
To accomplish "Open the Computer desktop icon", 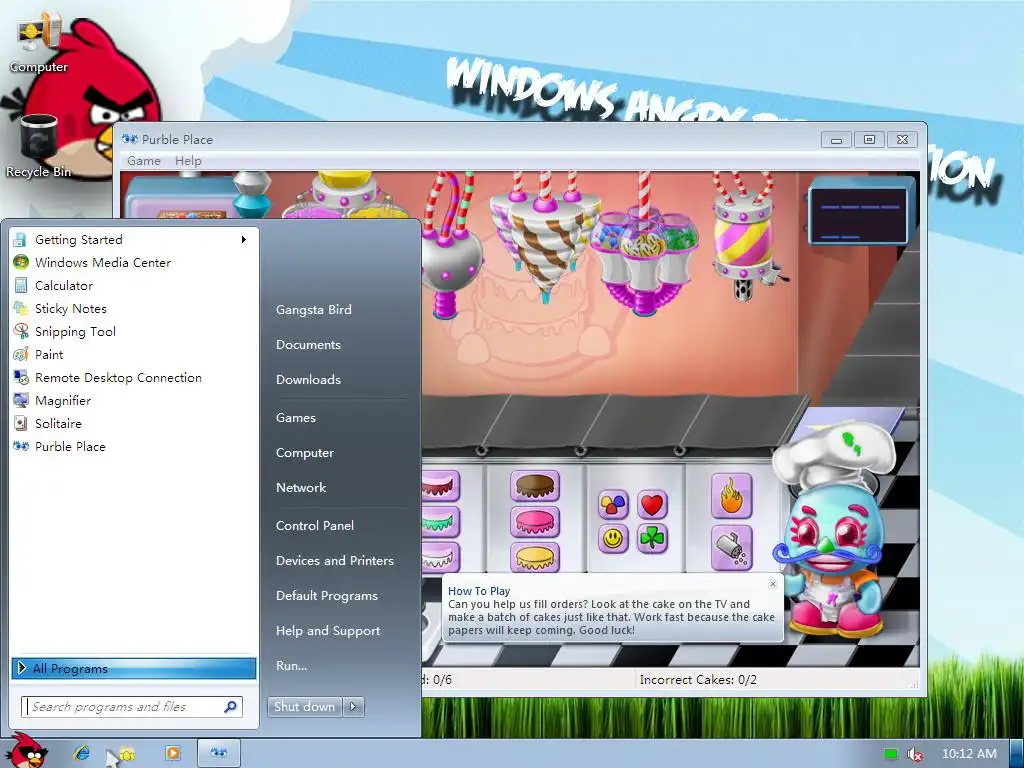I will (39, 43).
